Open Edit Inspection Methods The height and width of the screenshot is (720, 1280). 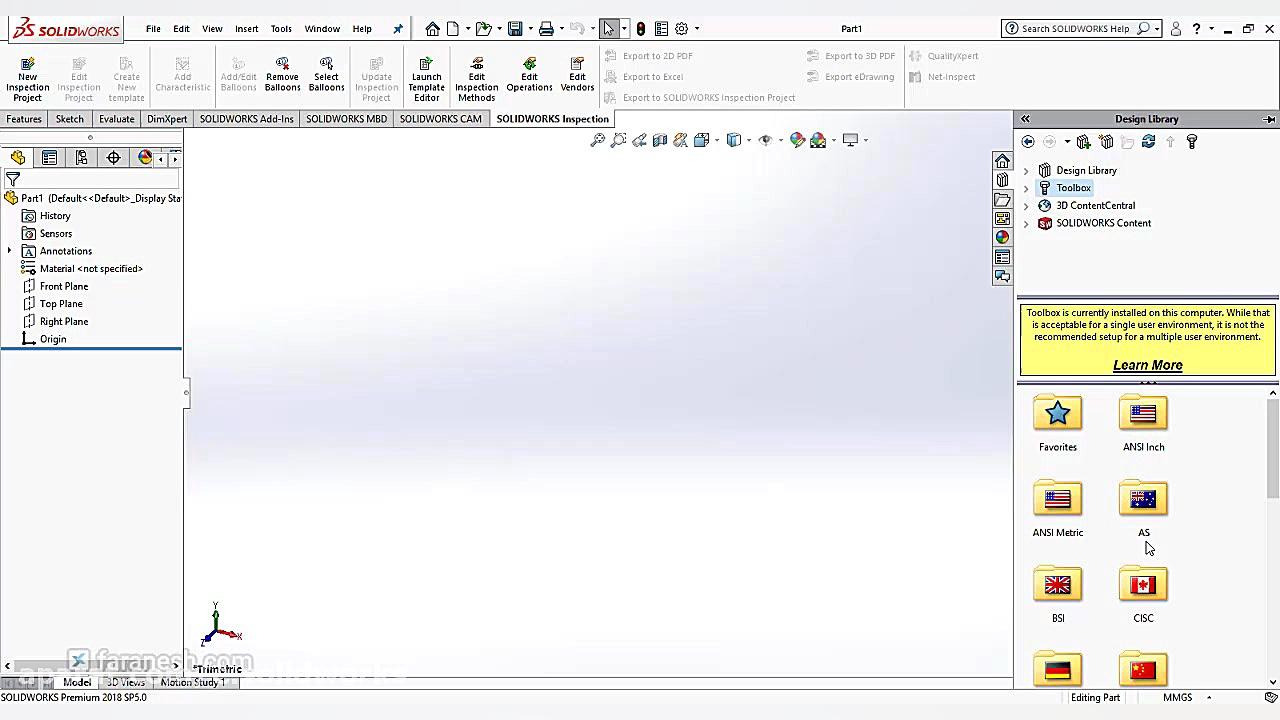click(477, 78)
